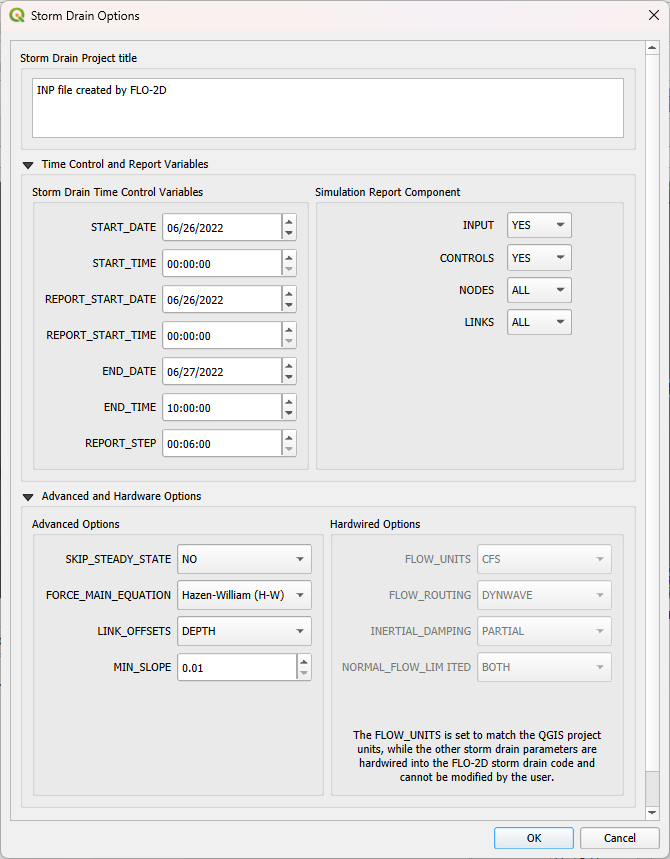Image resolution: width=670 pixels, height=859 pixels.
Task: Open SKIP_STEADY_STATE dropdown
Action: [244, 559]
